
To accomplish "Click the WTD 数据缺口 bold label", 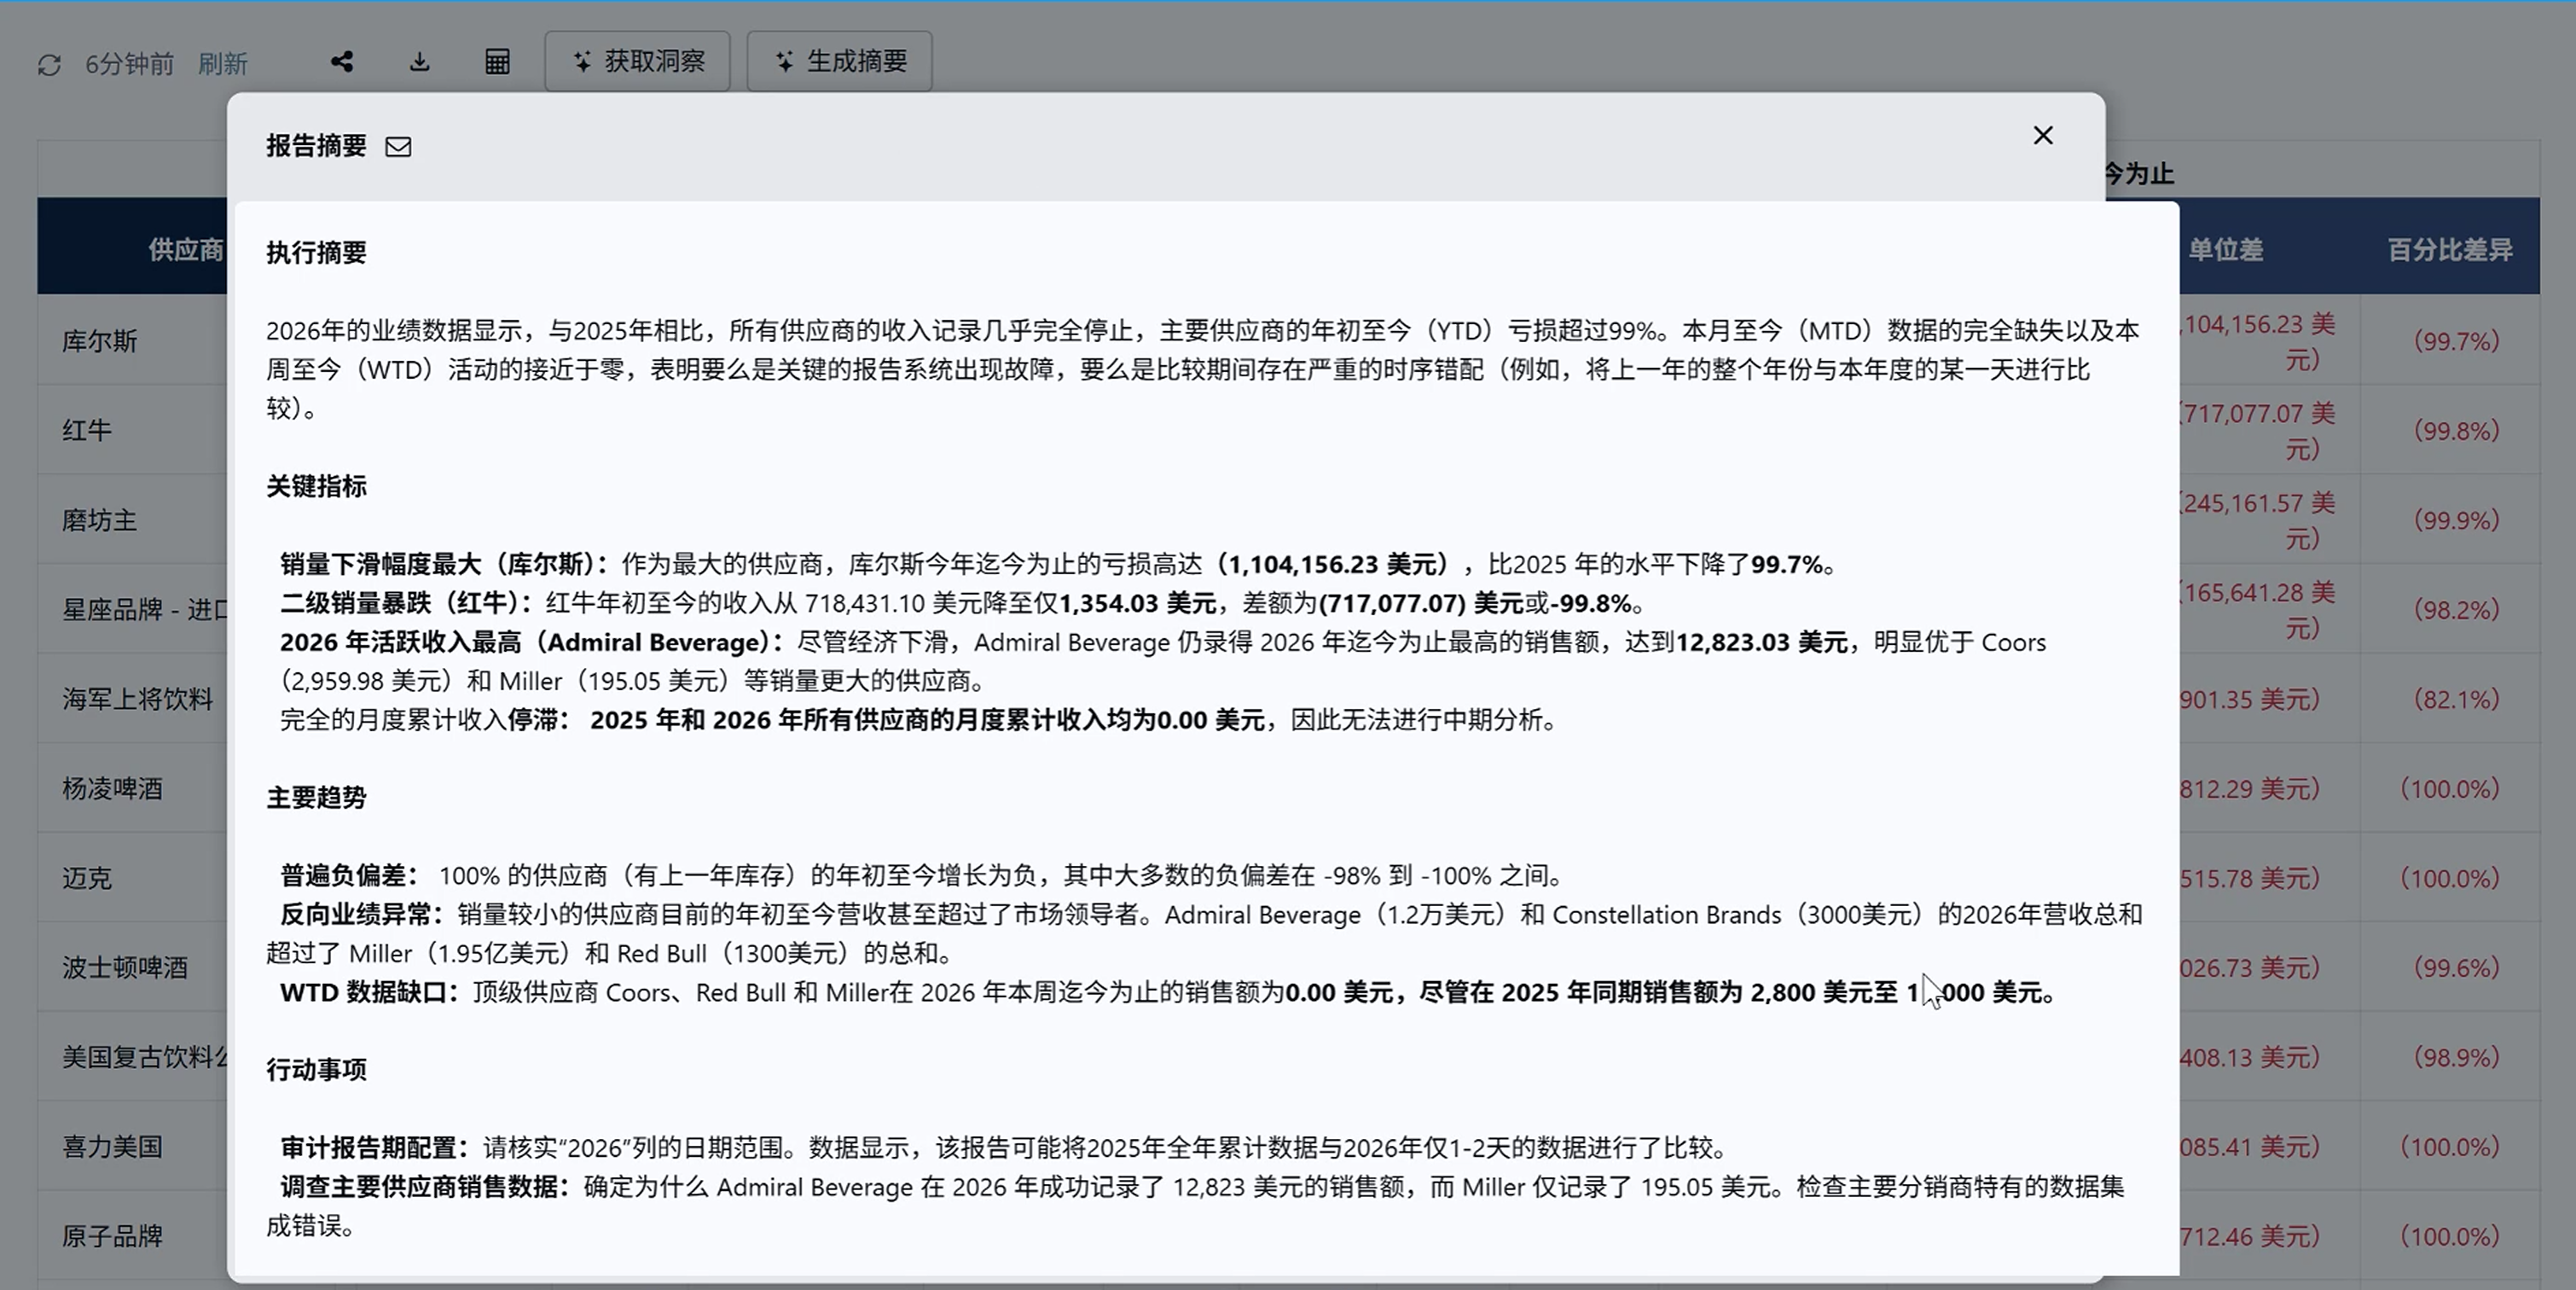I will click(x=369, y=992).
